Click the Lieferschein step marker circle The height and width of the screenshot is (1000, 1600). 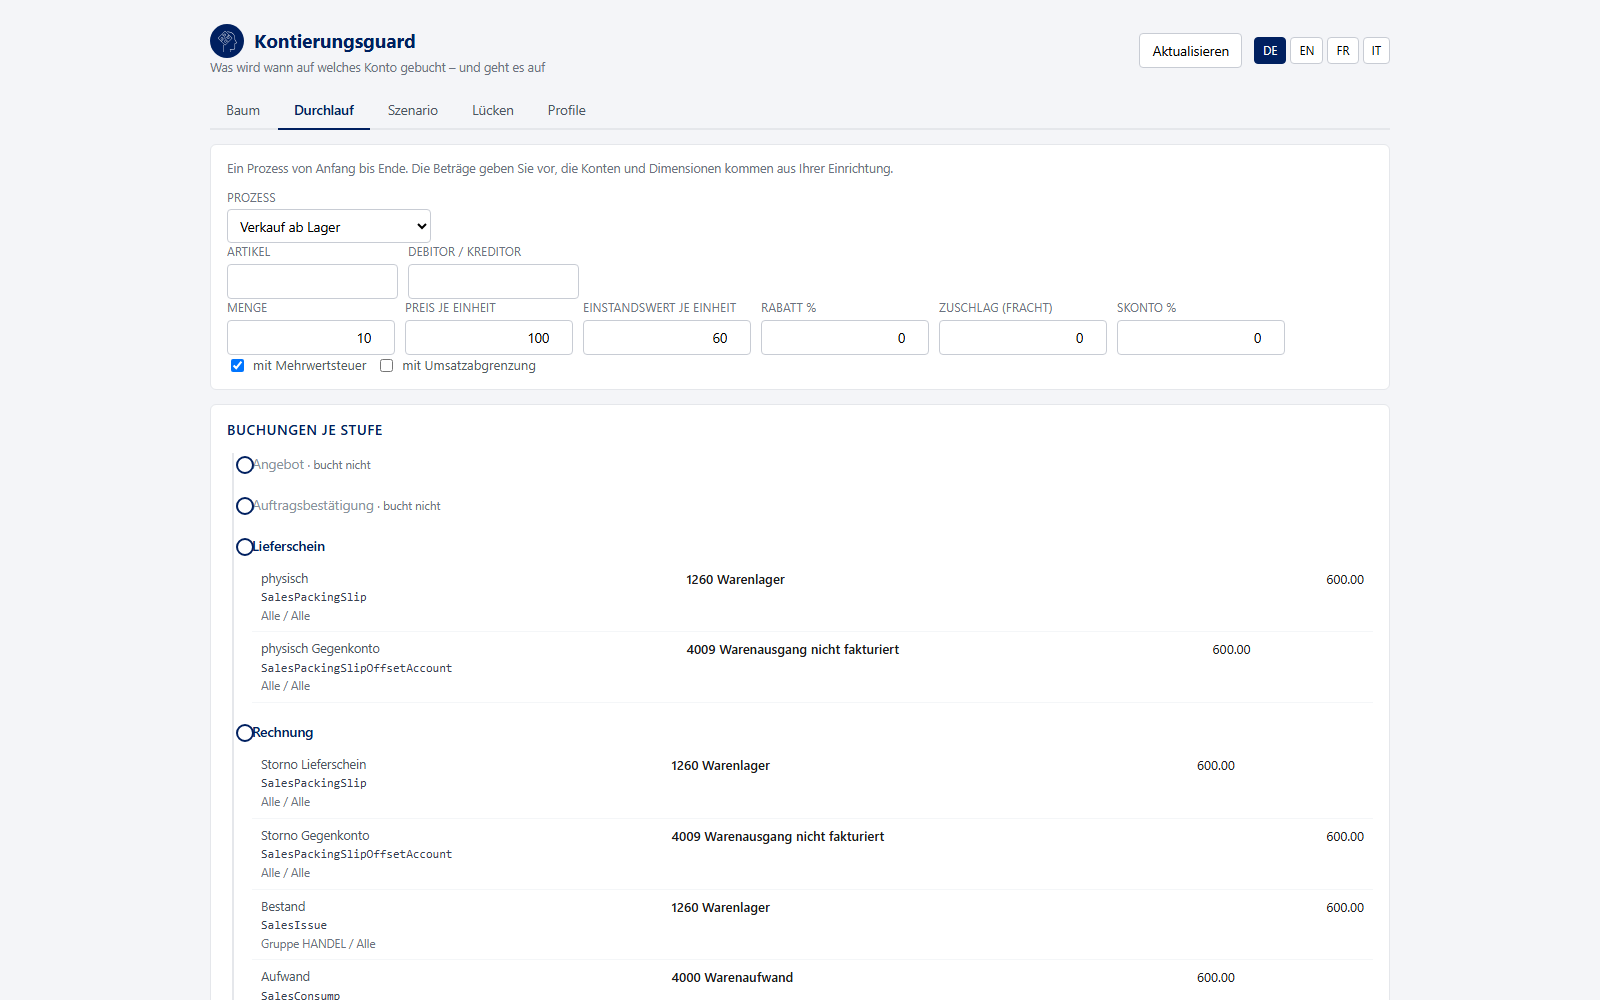(x=245, y=547)
